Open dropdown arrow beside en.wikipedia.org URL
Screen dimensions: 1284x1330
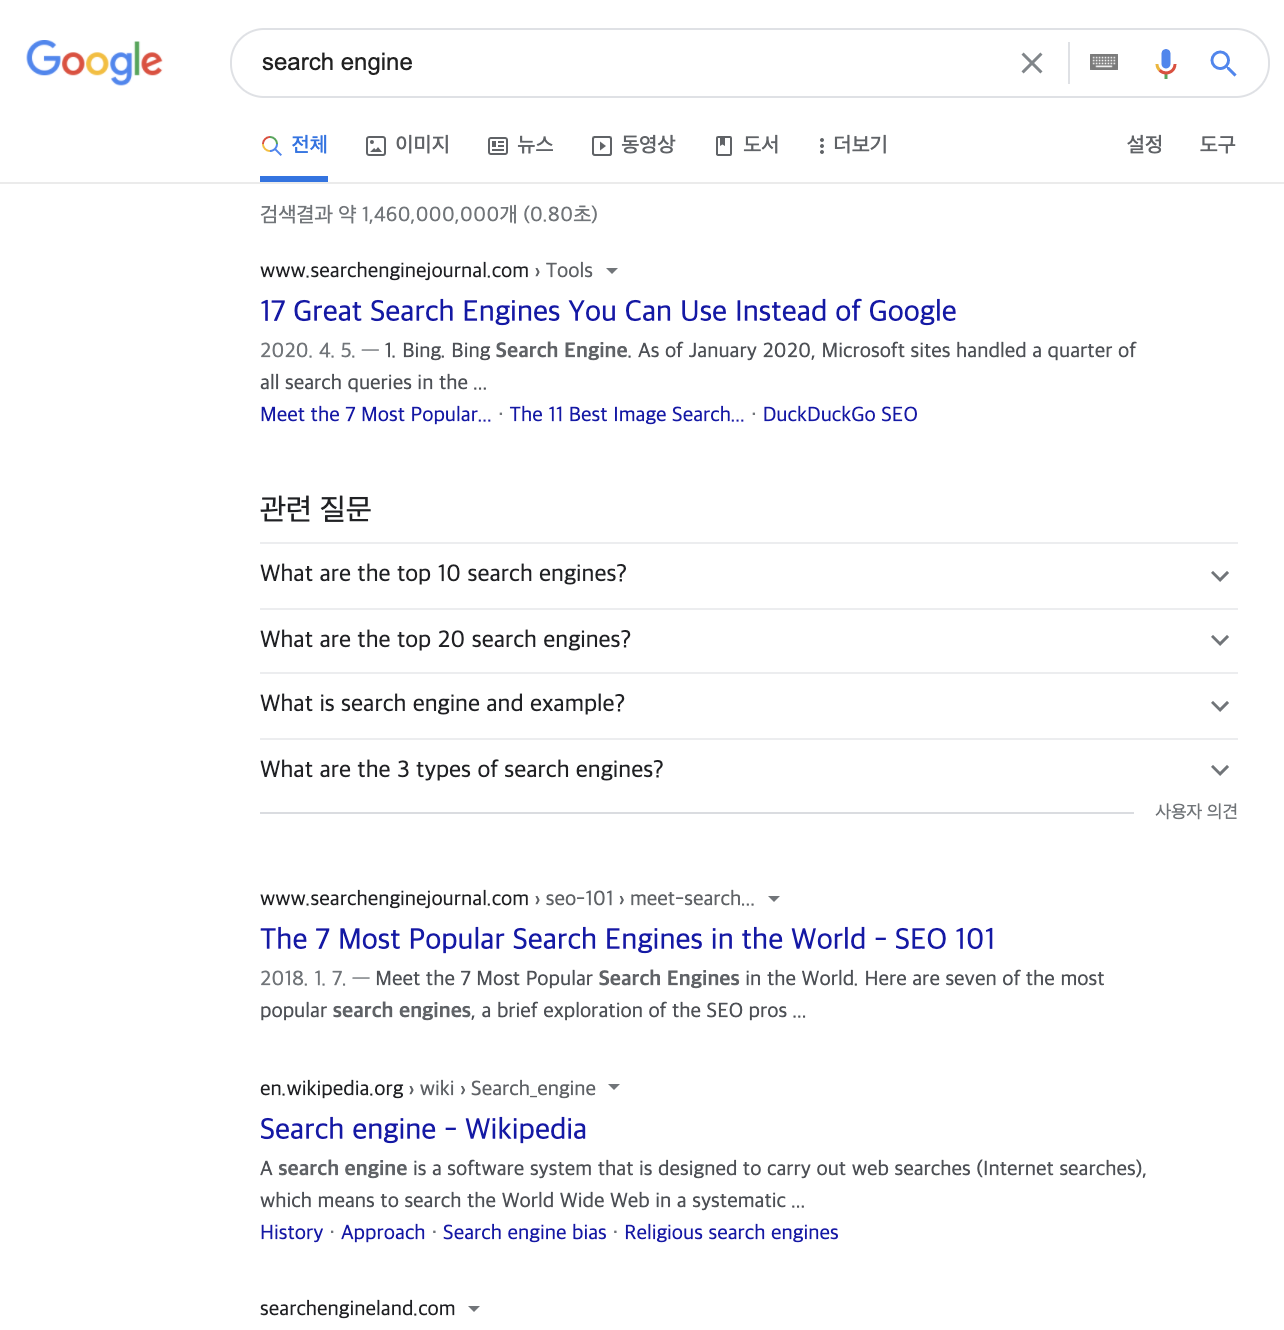point(614,1088)
